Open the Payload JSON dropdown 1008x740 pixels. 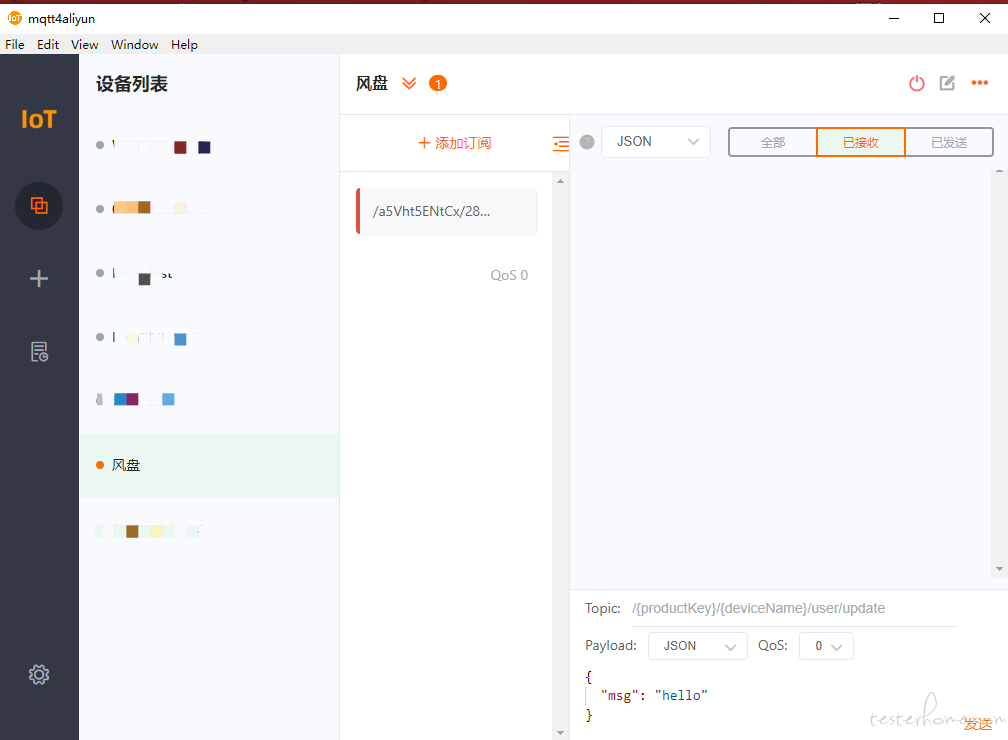pos(698,646)
